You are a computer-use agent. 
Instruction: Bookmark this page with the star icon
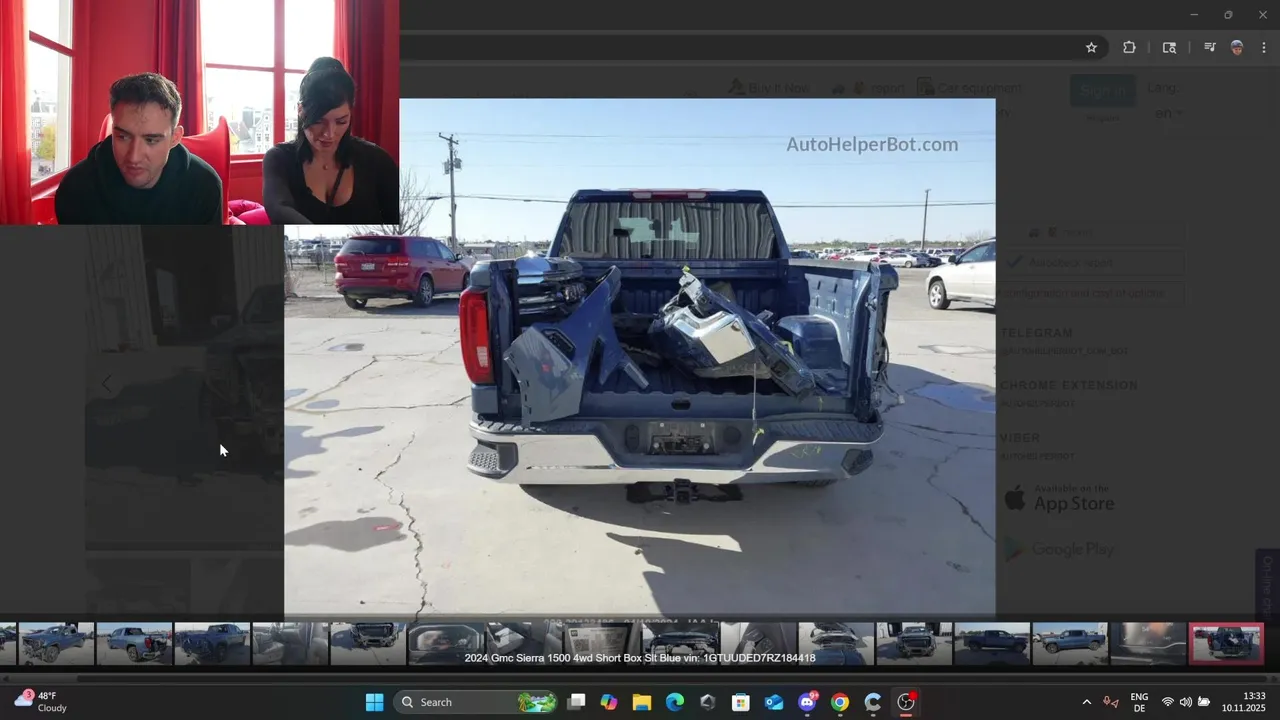(1091, 47)
